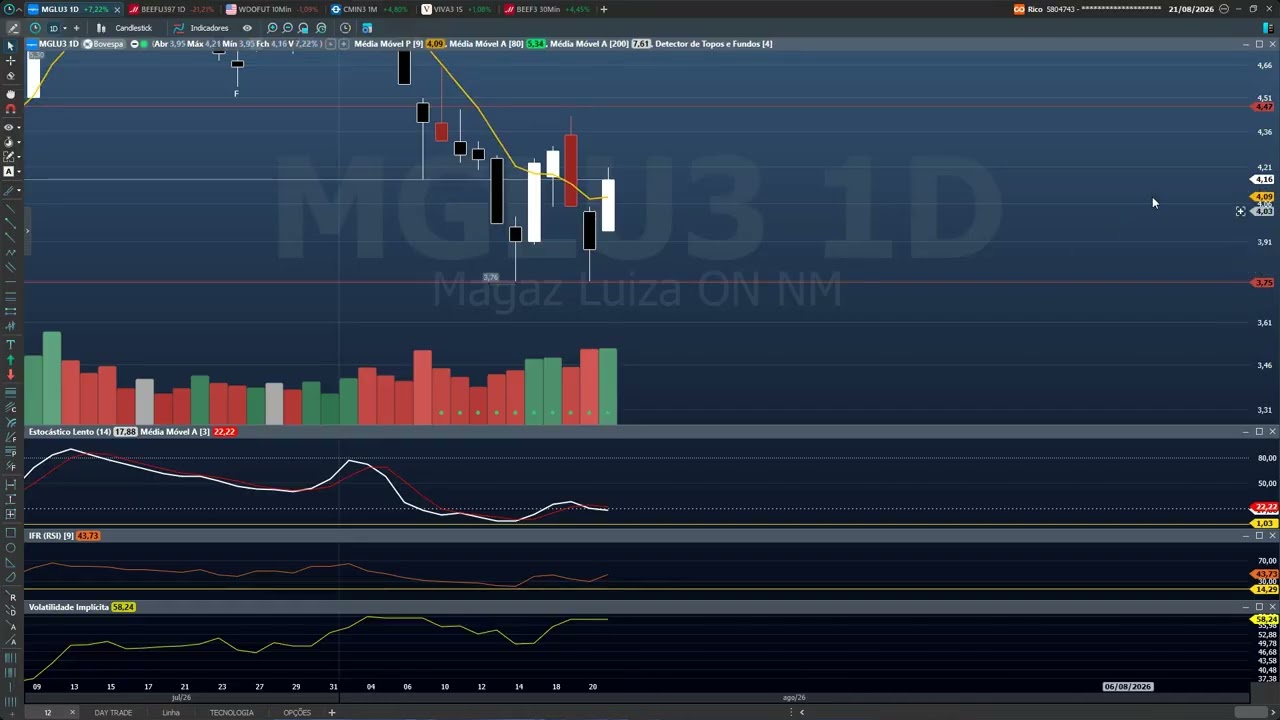Switch to the VIVA3 15 tab
This screenshot has height=720, width=1280.
[x=456, y=9]
